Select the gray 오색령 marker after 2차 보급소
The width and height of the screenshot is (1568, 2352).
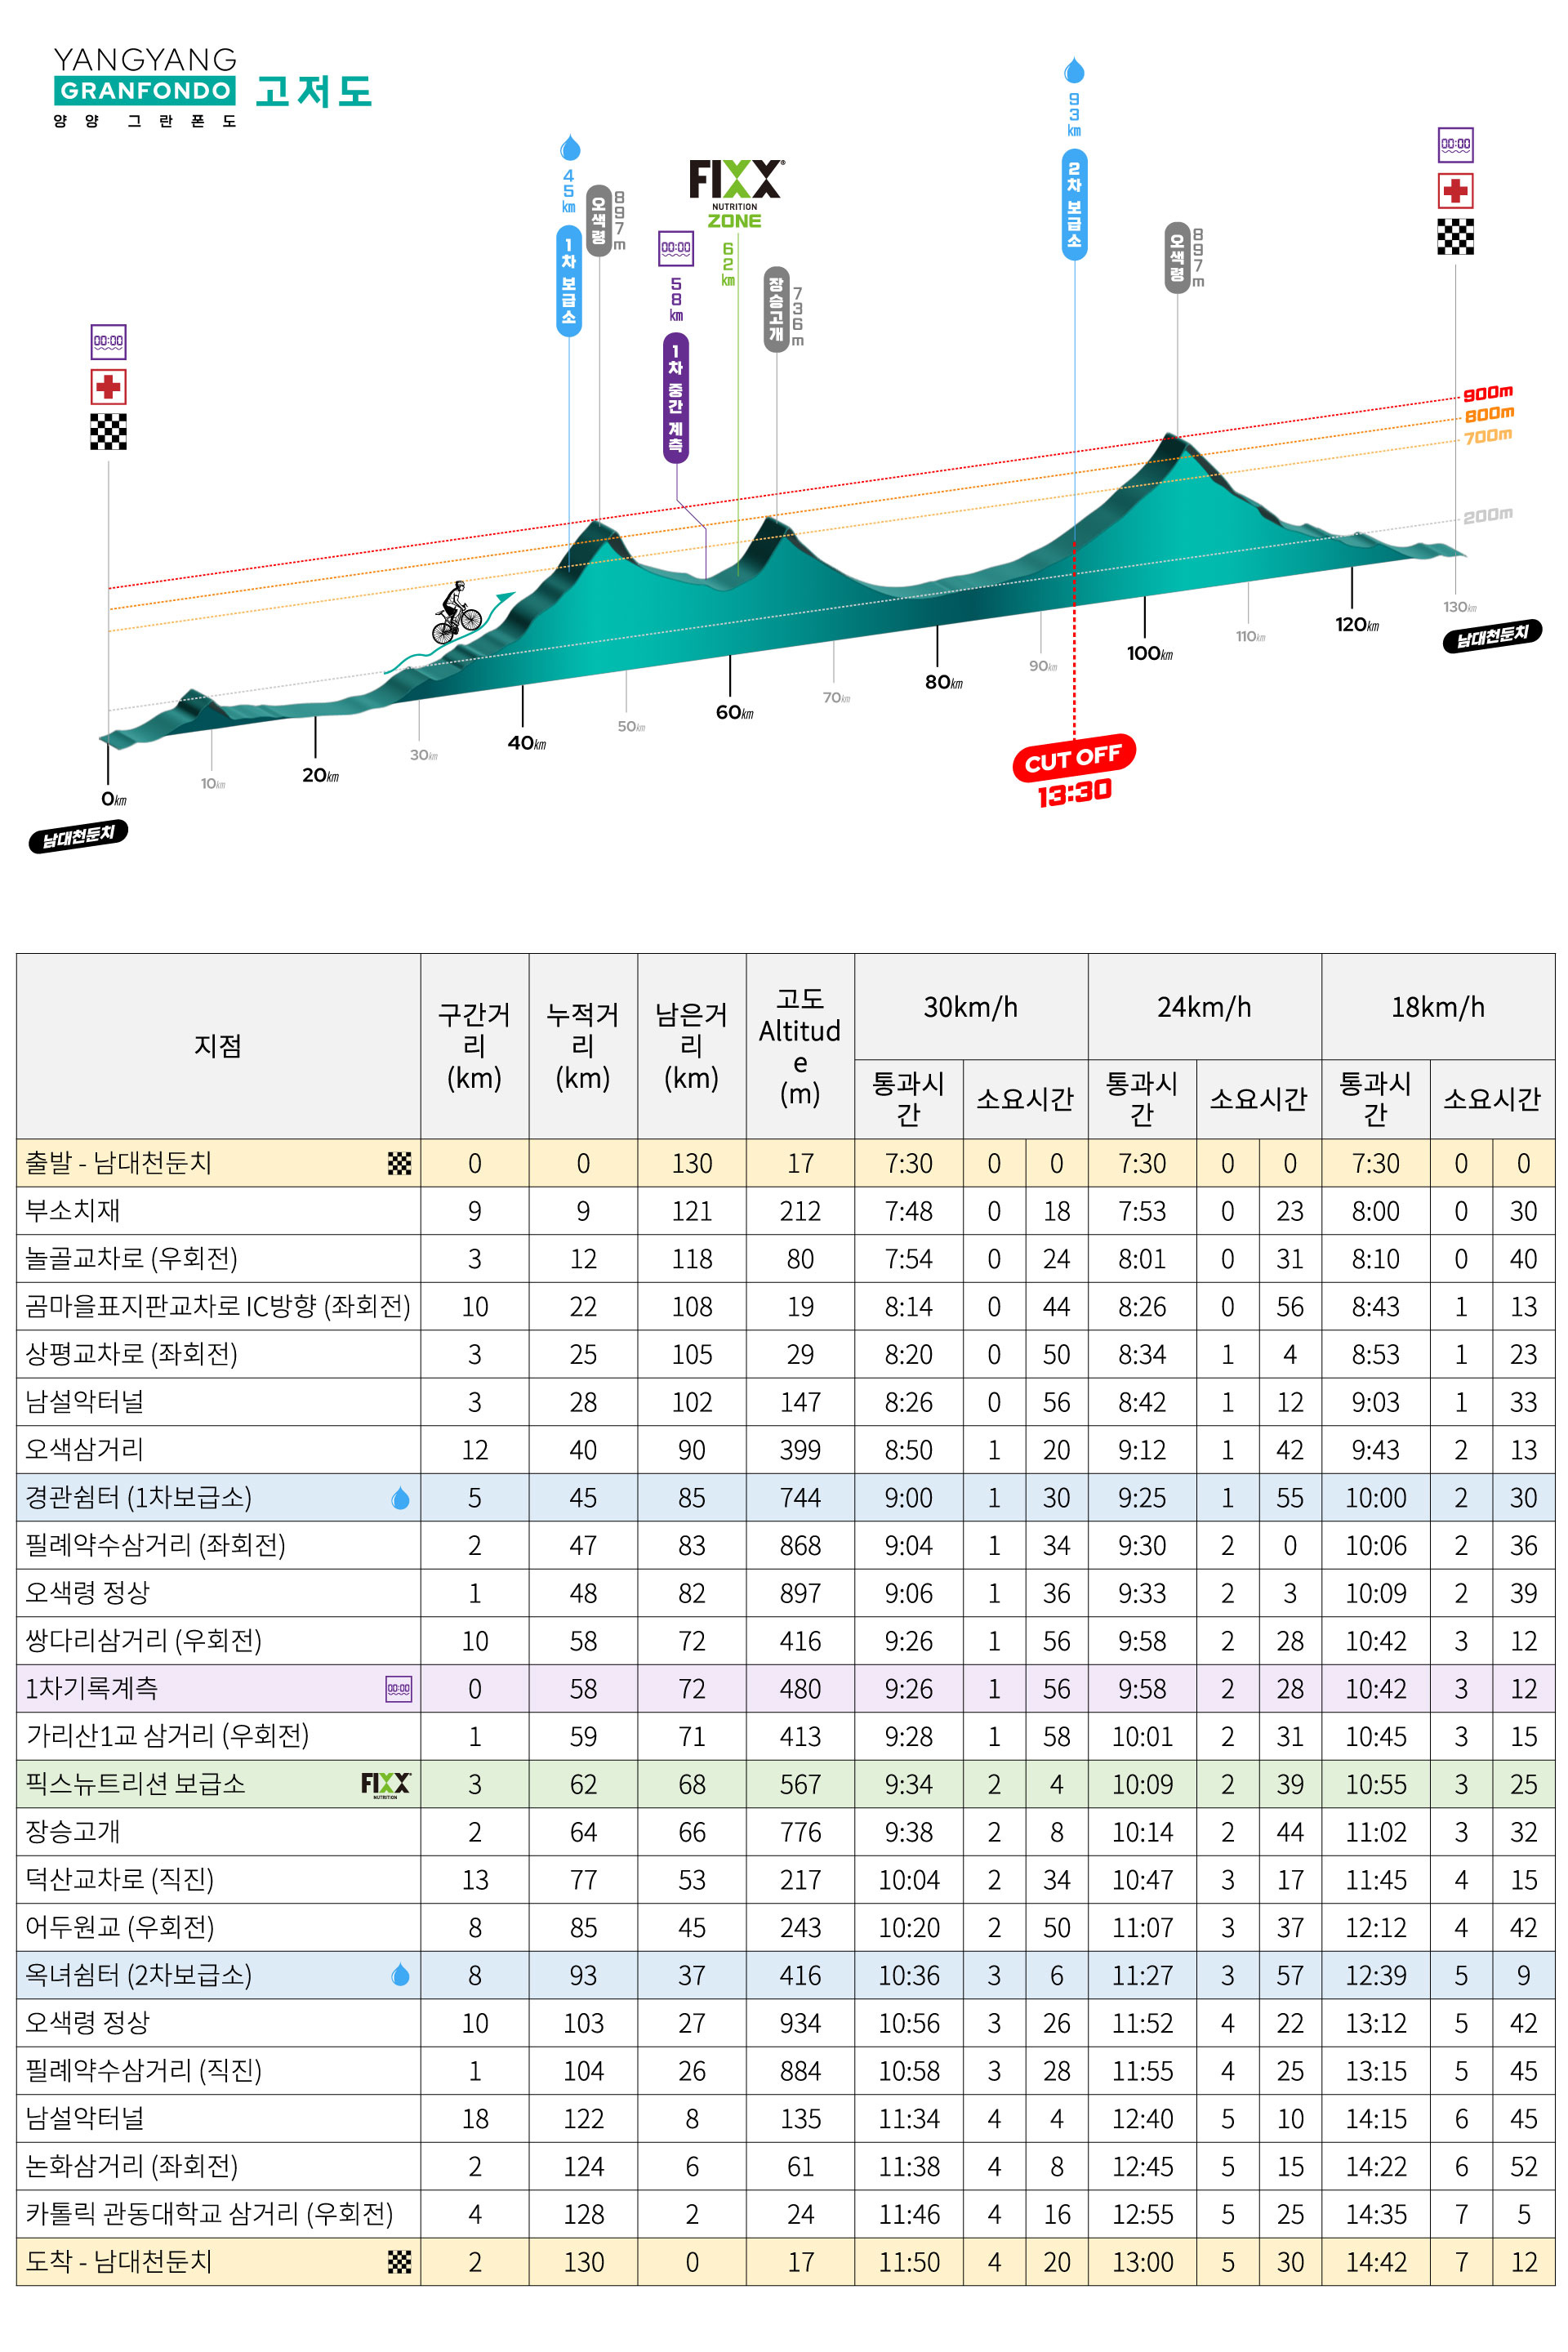(x=1177, y=258)
